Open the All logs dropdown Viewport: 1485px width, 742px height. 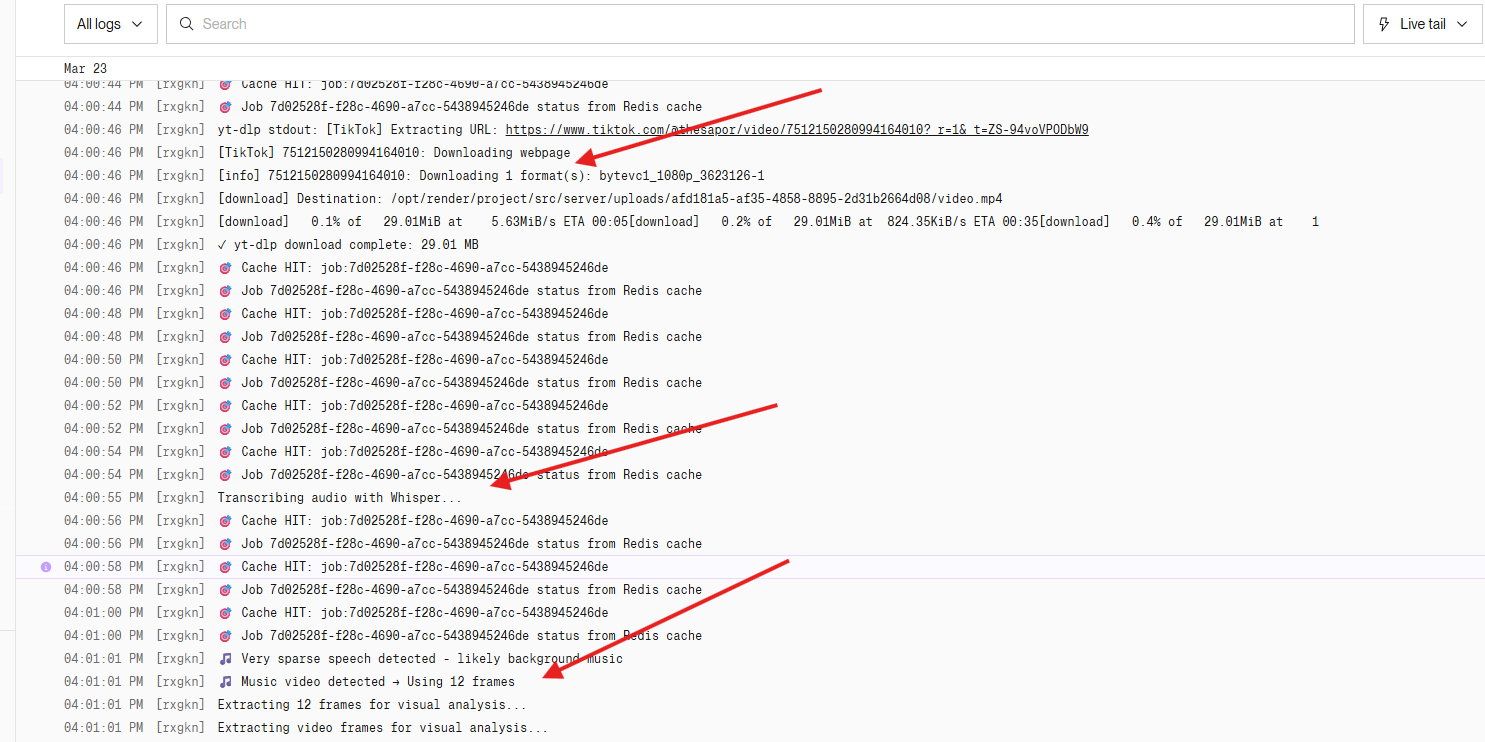(x=110, y=23)
